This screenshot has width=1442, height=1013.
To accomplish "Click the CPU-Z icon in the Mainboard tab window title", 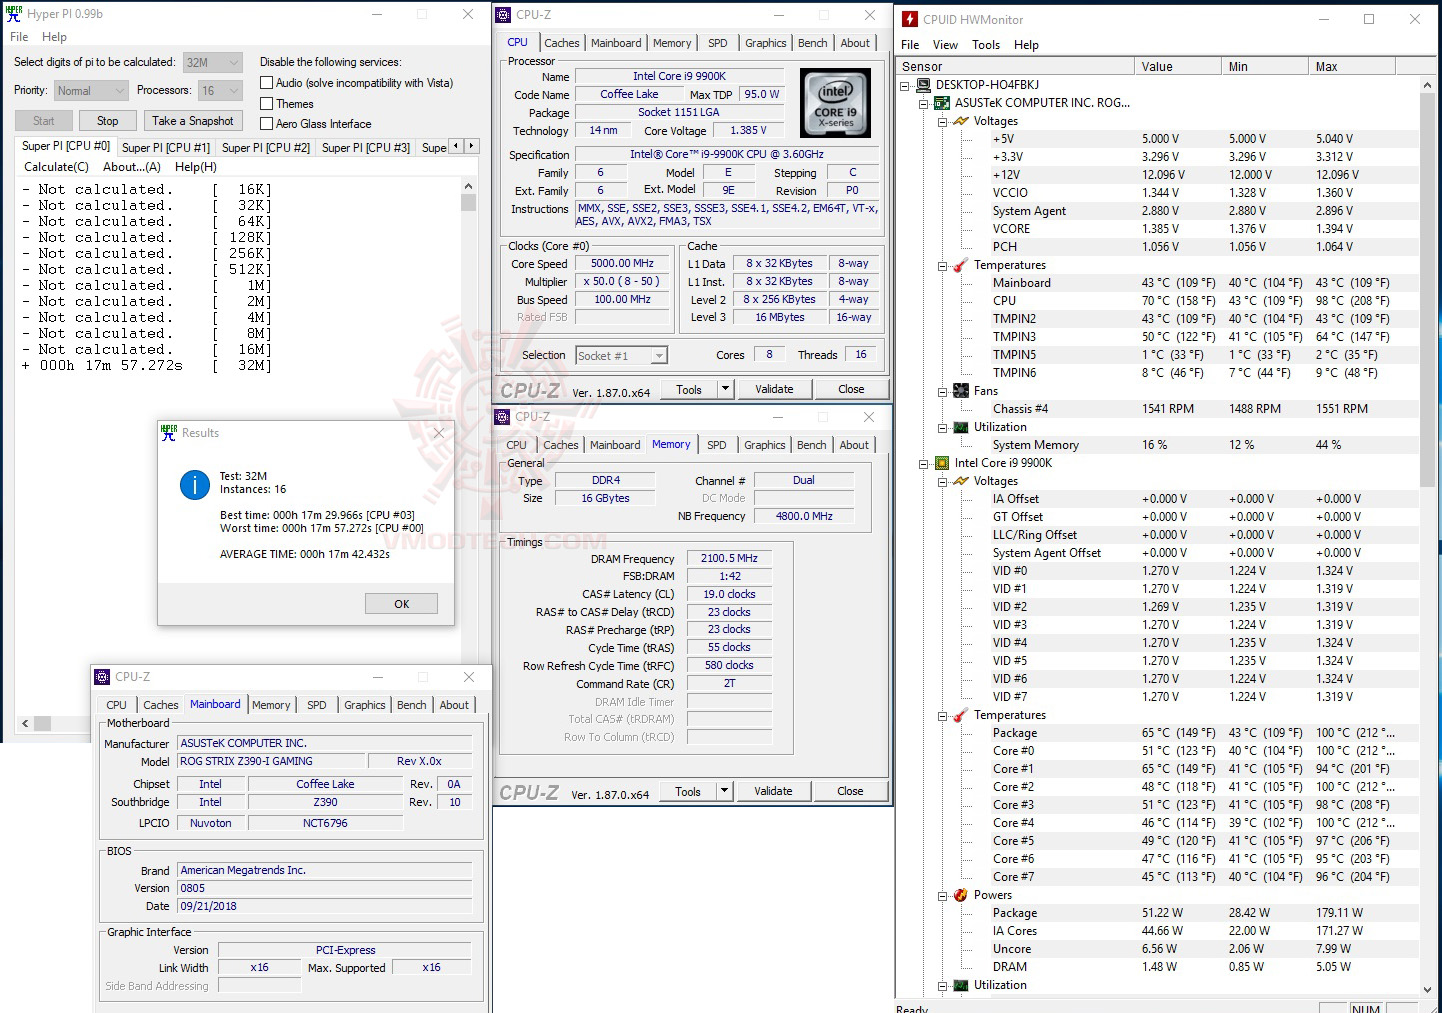I will click(102, 677).
